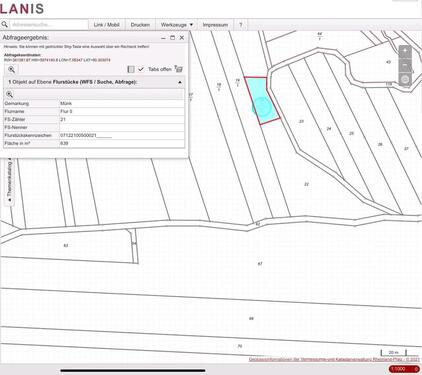The width and height of the screenshot is (422, 375).
Task: Open the Impressum page
Action: click(215, 25)
